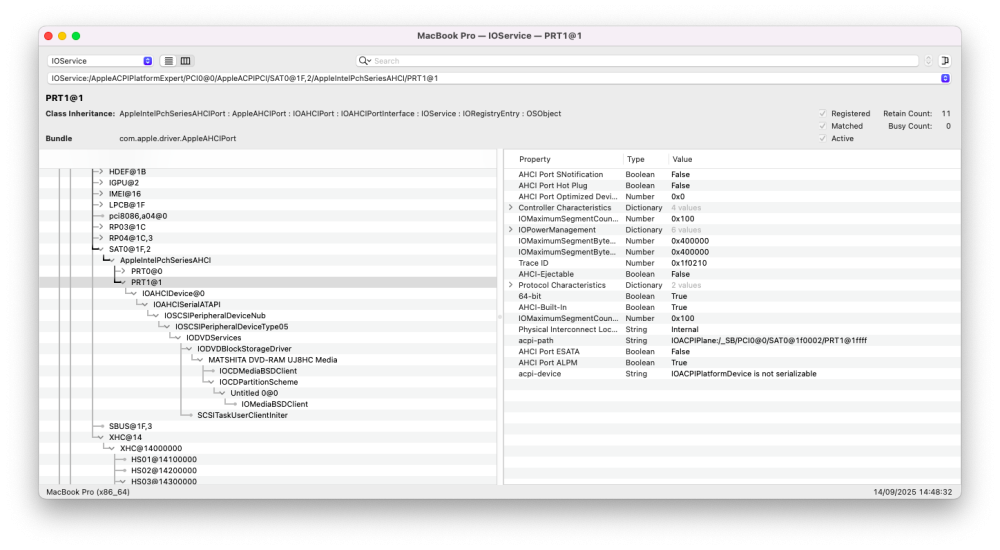Select the IOSCSIPeripheralDeviceNub row
This screenshot has height=550, width=1000.
(x=268, y=316)
